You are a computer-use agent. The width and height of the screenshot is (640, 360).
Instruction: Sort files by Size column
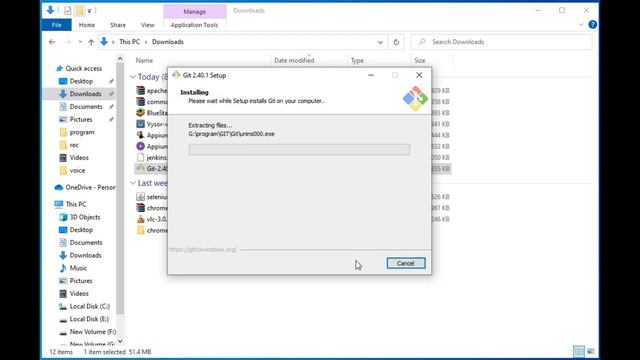(x=420, y=60)
